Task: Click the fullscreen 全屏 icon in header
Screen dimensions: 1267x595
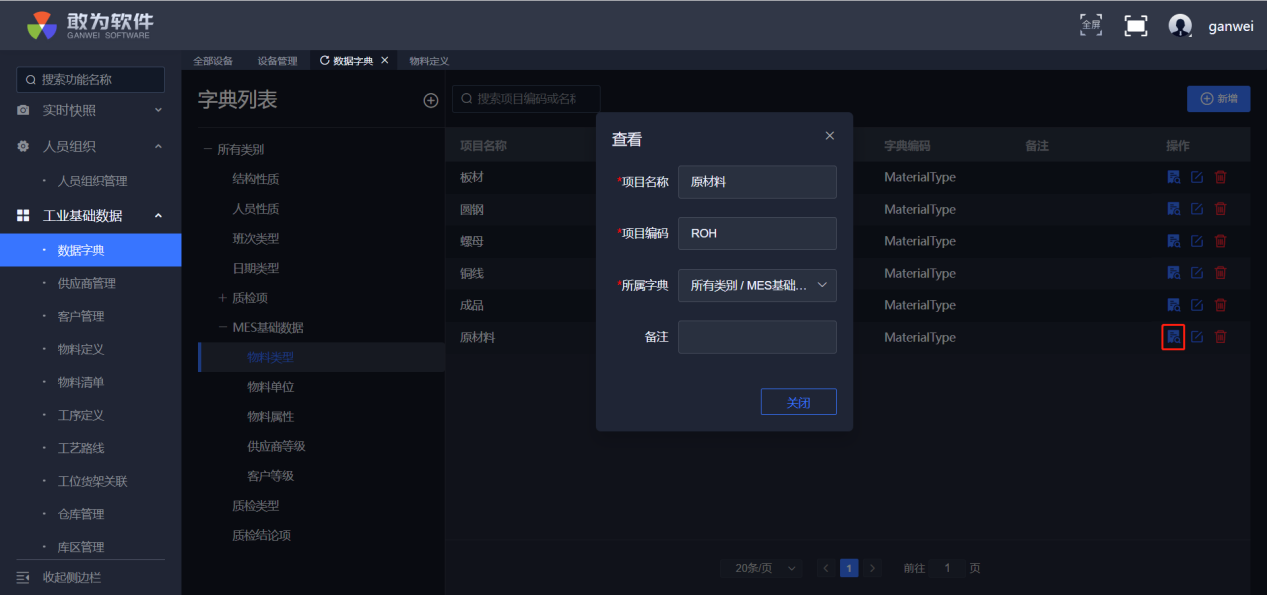Action: pos(1091,25)
